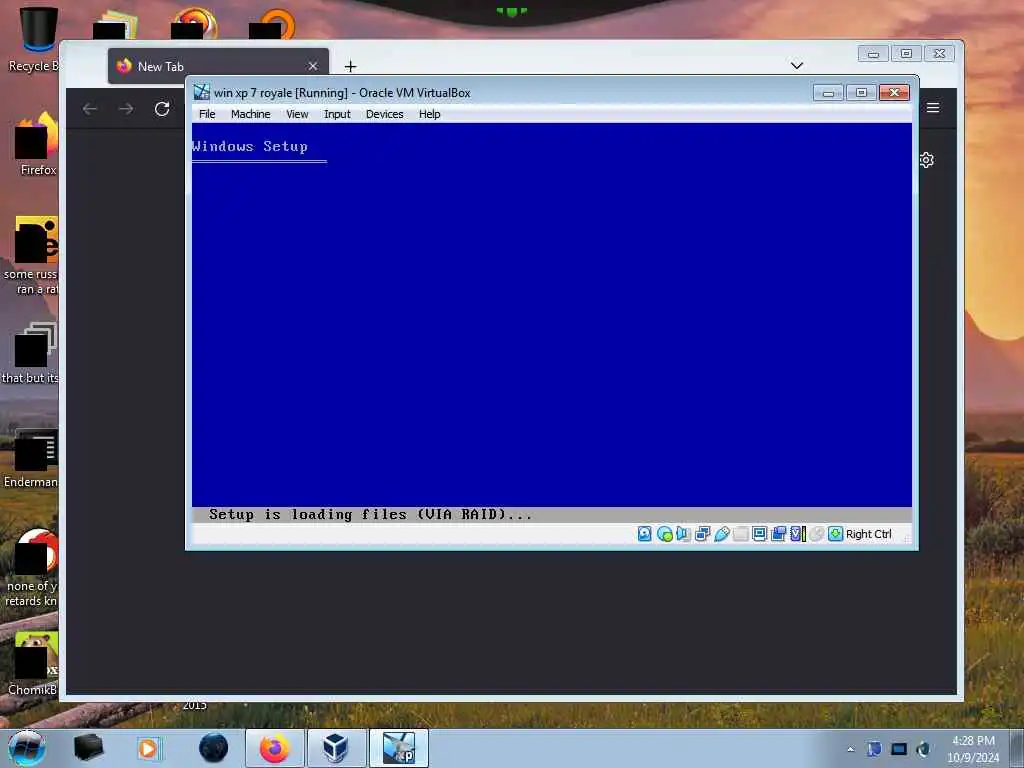The width and height of the screenshot is (1024, 768).
Task: Click the mouse integration status icon
Action: (816, 534)
